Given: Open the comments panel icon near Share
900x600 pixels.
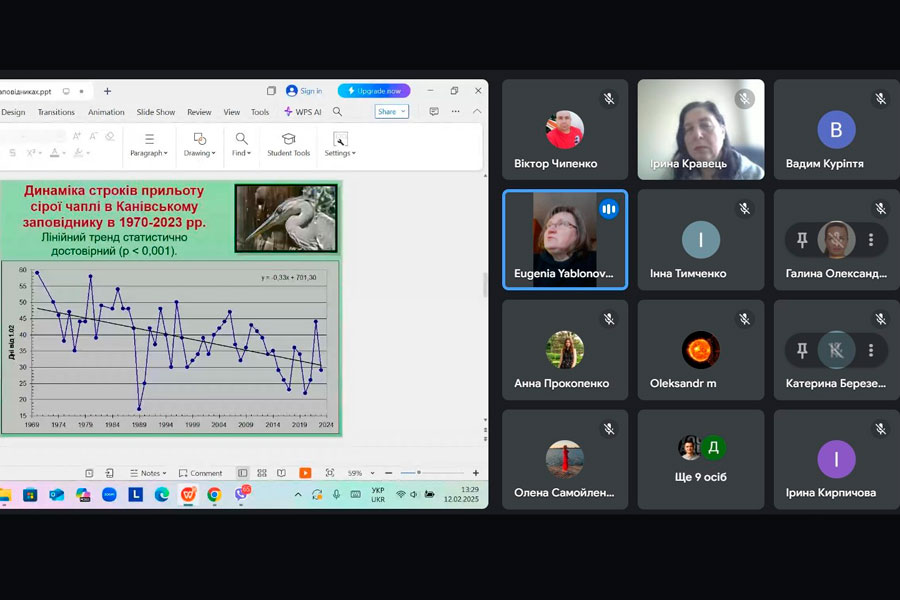Looking at the screenshot, I should click(x=433, y=112).
